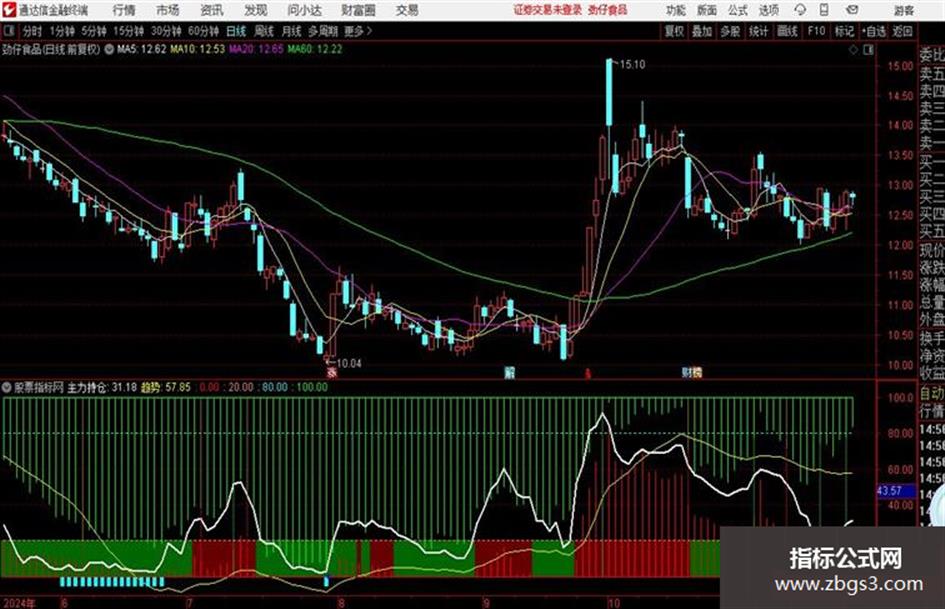The height and width of the screenshot is (609, 945).
Task: Click the MA10: 12.53 indicator value
Action: tap(197, 49)
